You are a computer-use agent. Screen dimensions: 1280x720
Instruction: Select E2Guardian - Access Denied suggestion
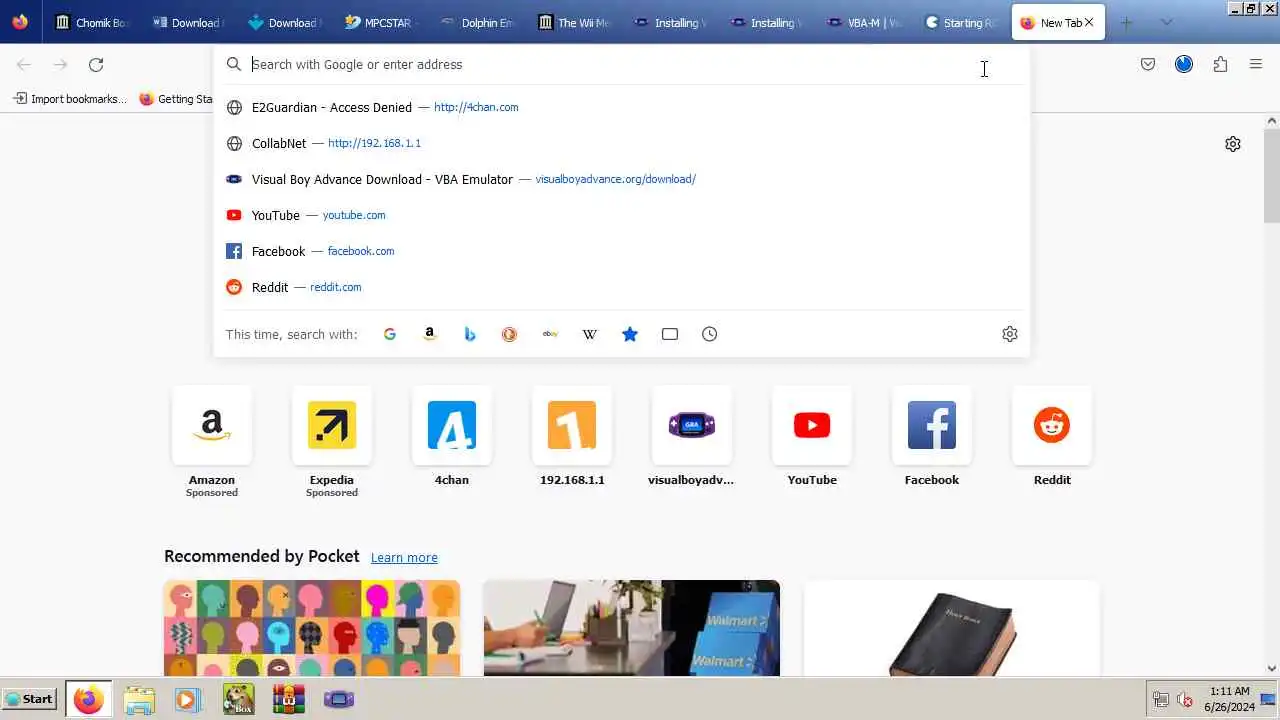click(x=621, y=107)
